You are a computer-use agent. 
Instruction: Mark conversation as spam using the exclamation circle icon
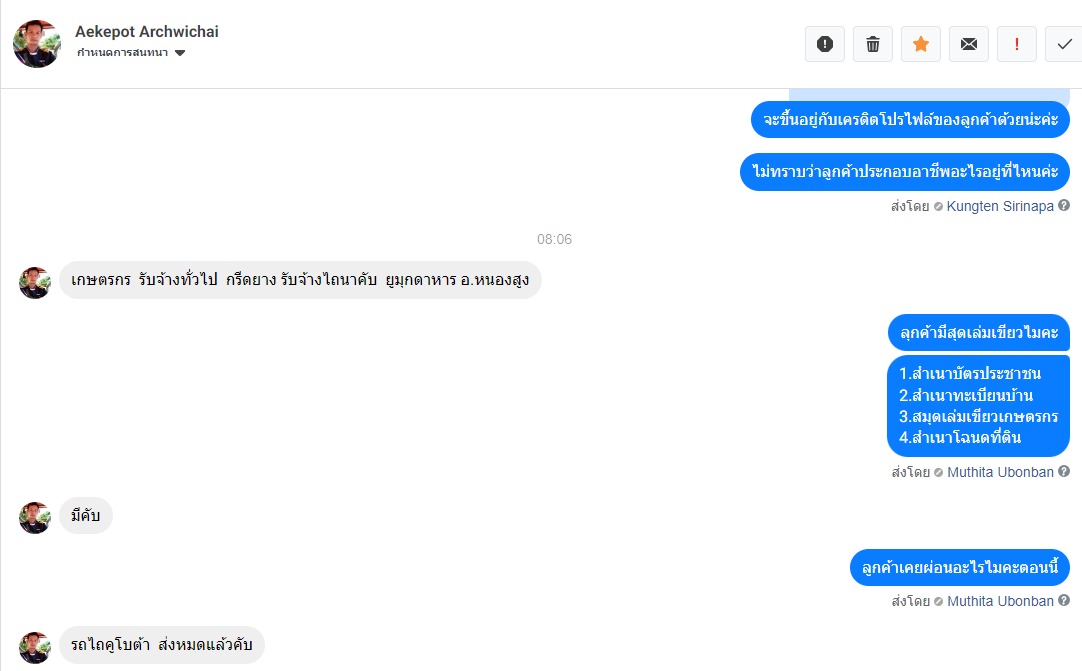click(825, 44)
